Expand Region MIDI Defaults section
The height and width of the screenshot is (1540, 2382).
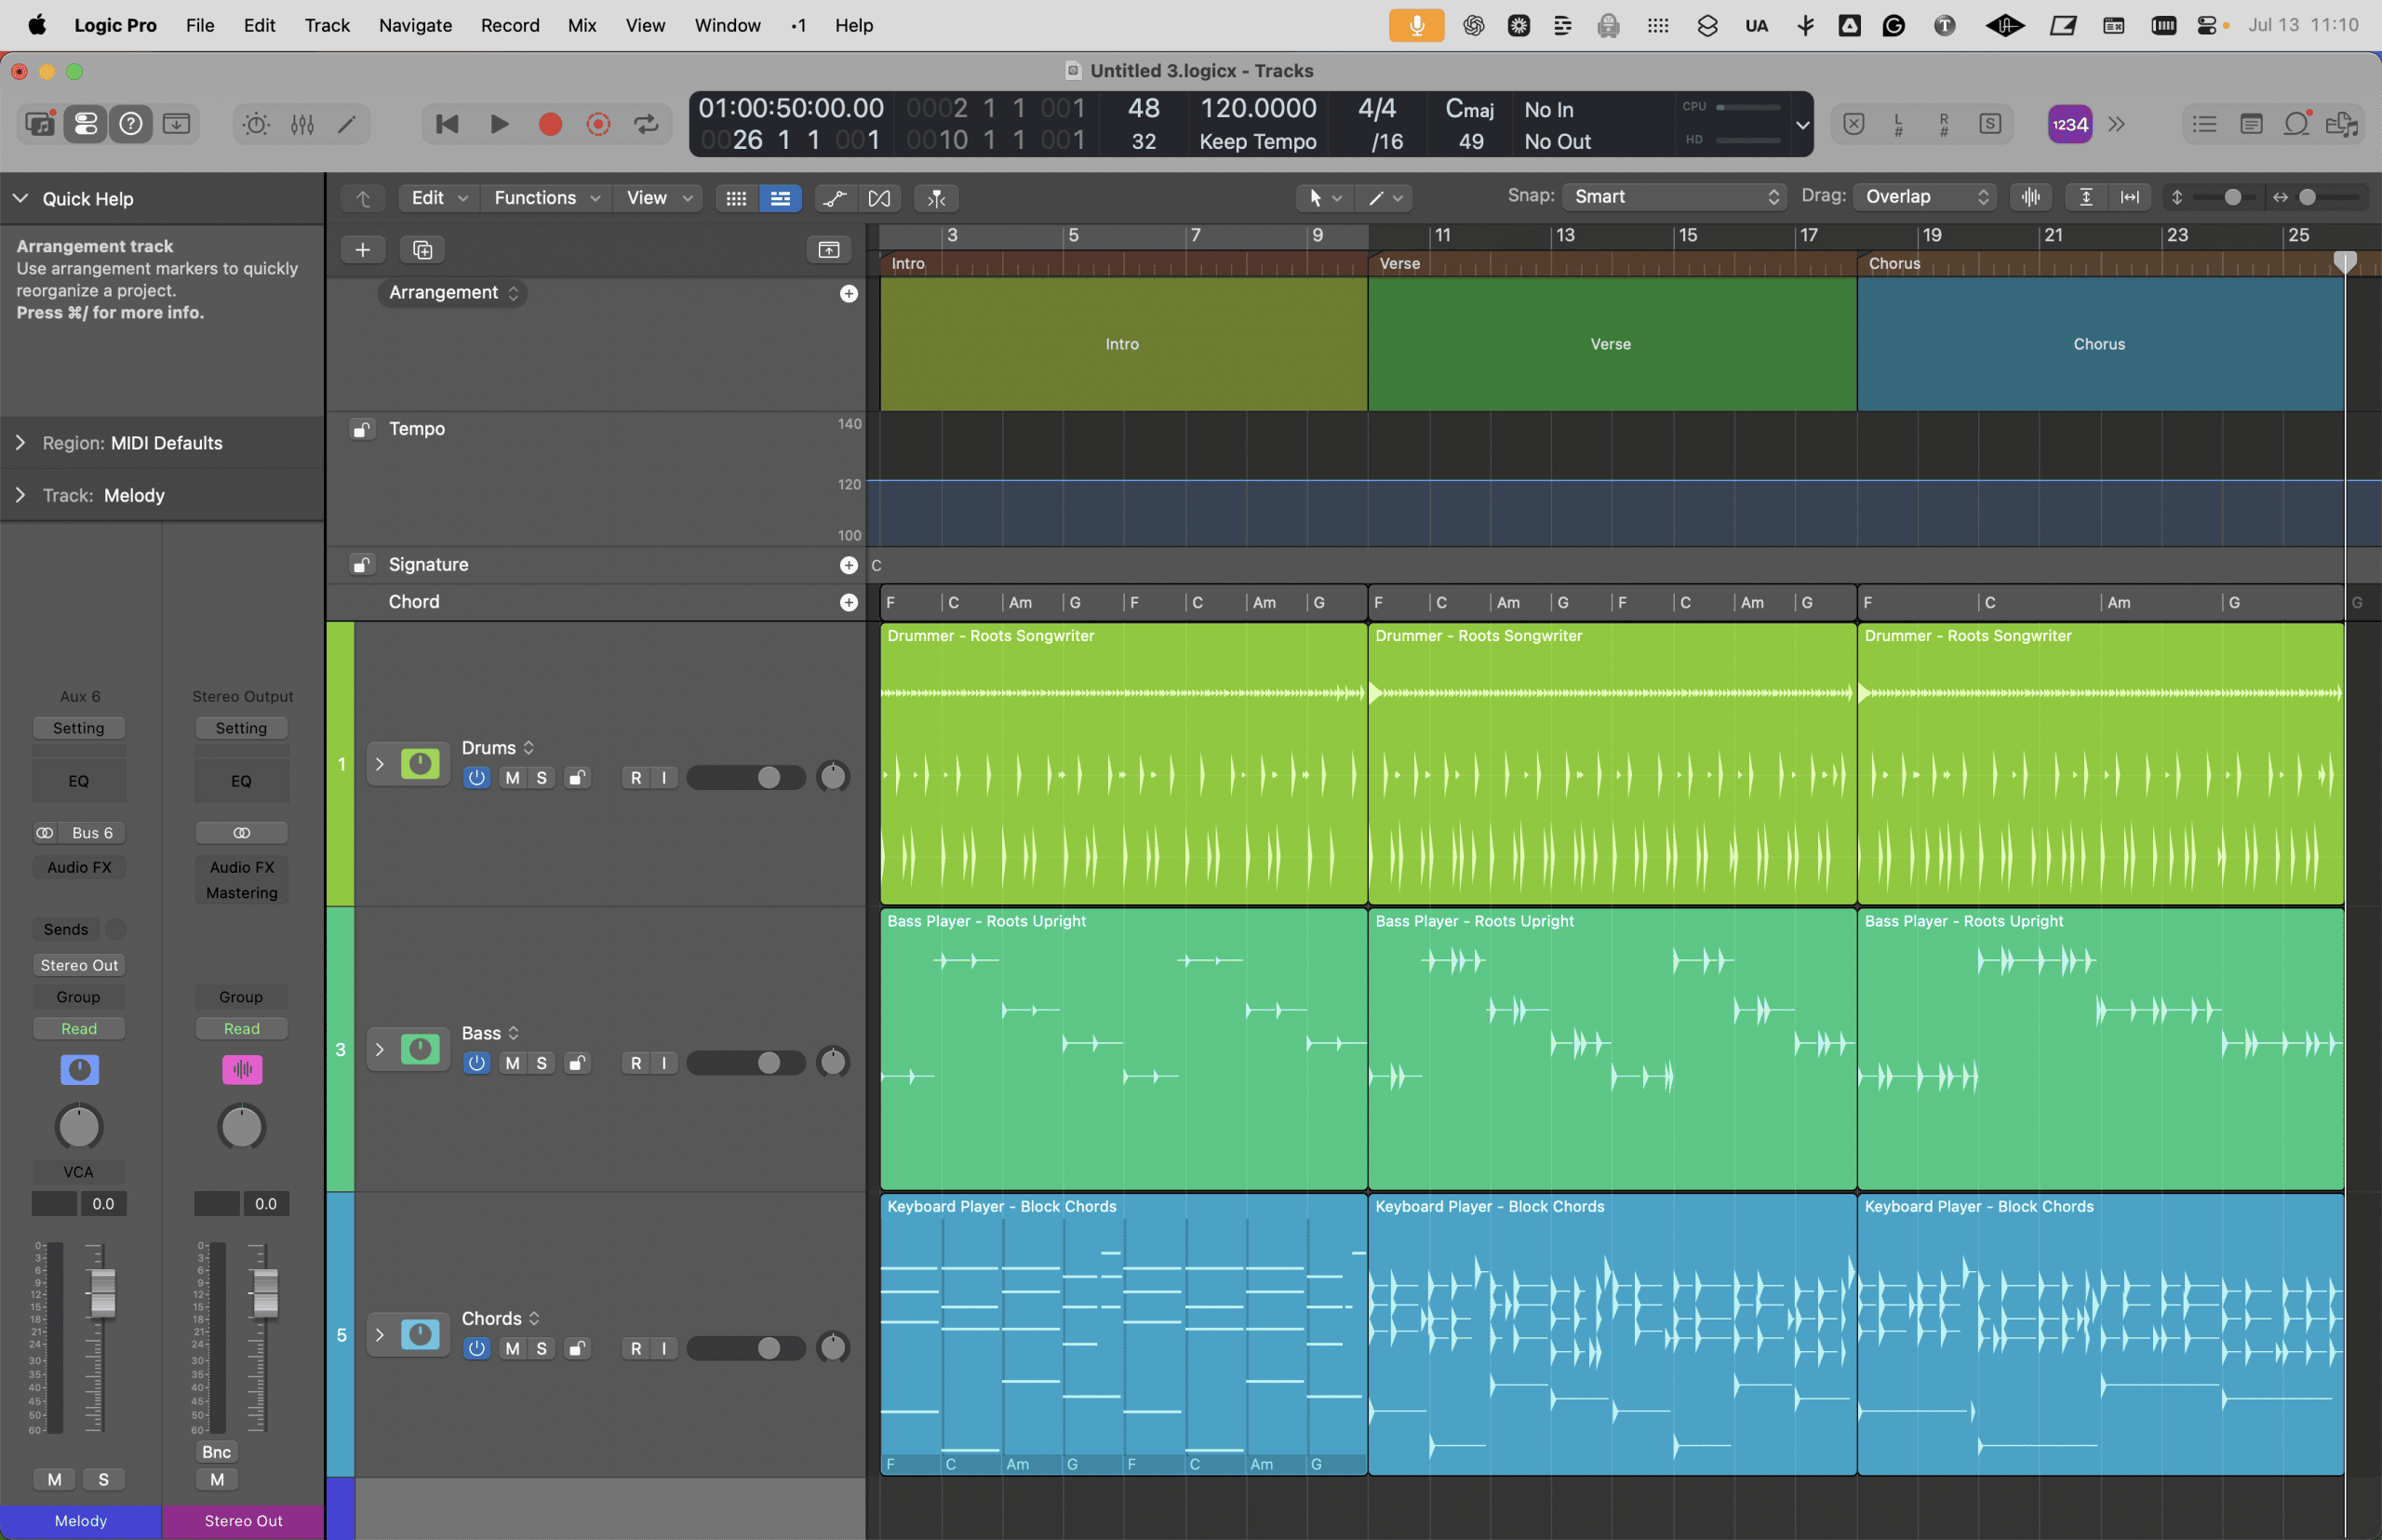pyautogui.click(x=20, y=442)
